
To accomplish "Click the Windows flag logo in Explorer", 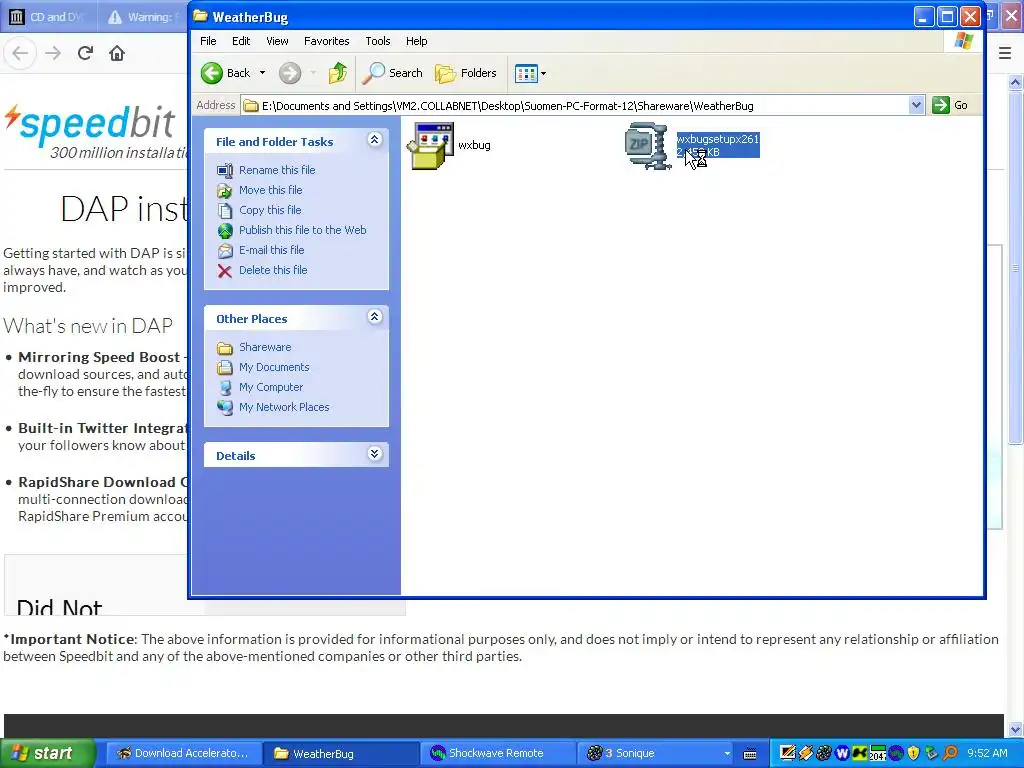I will click(x=963, y=41).
